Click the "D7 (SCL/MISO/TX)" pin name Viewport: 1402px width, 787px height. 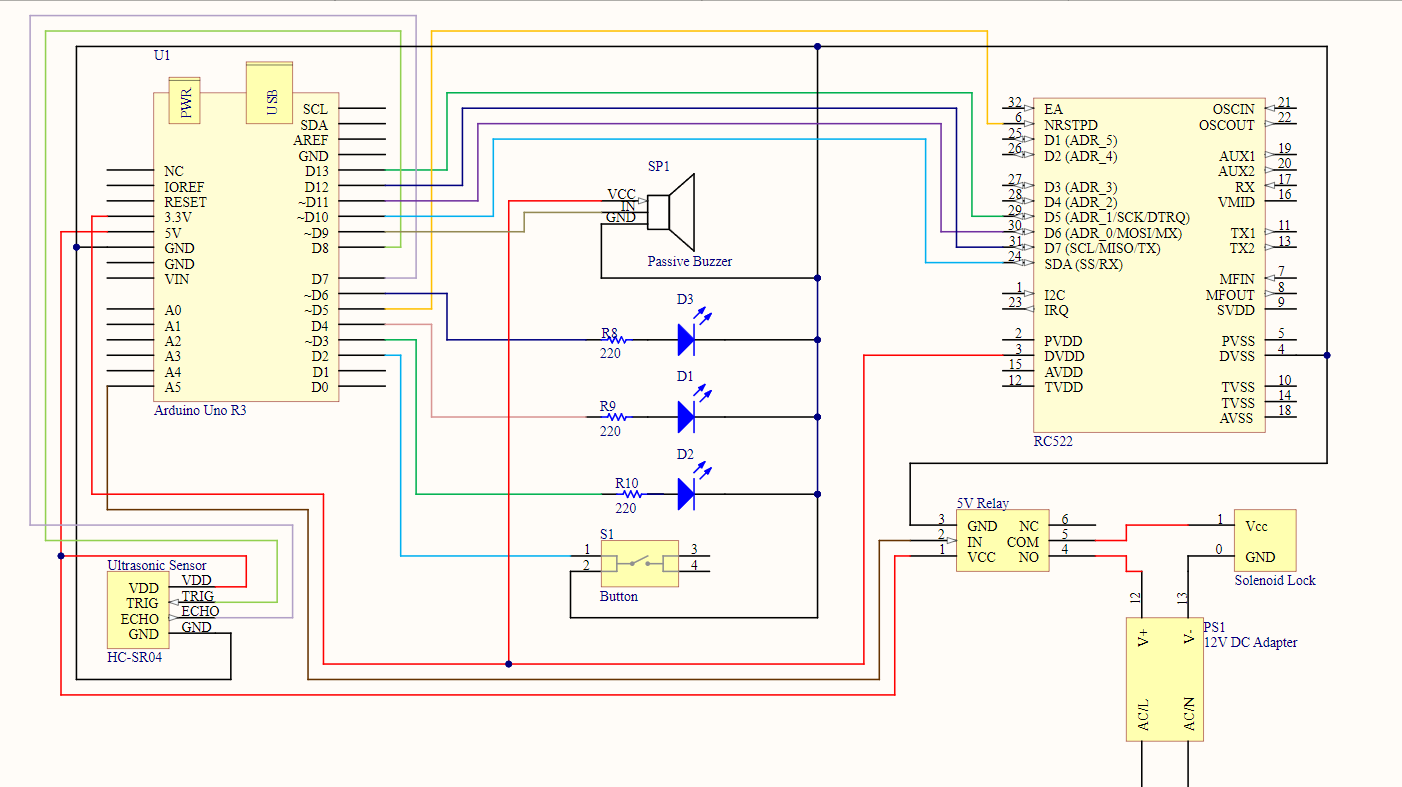pos(1102,248)
